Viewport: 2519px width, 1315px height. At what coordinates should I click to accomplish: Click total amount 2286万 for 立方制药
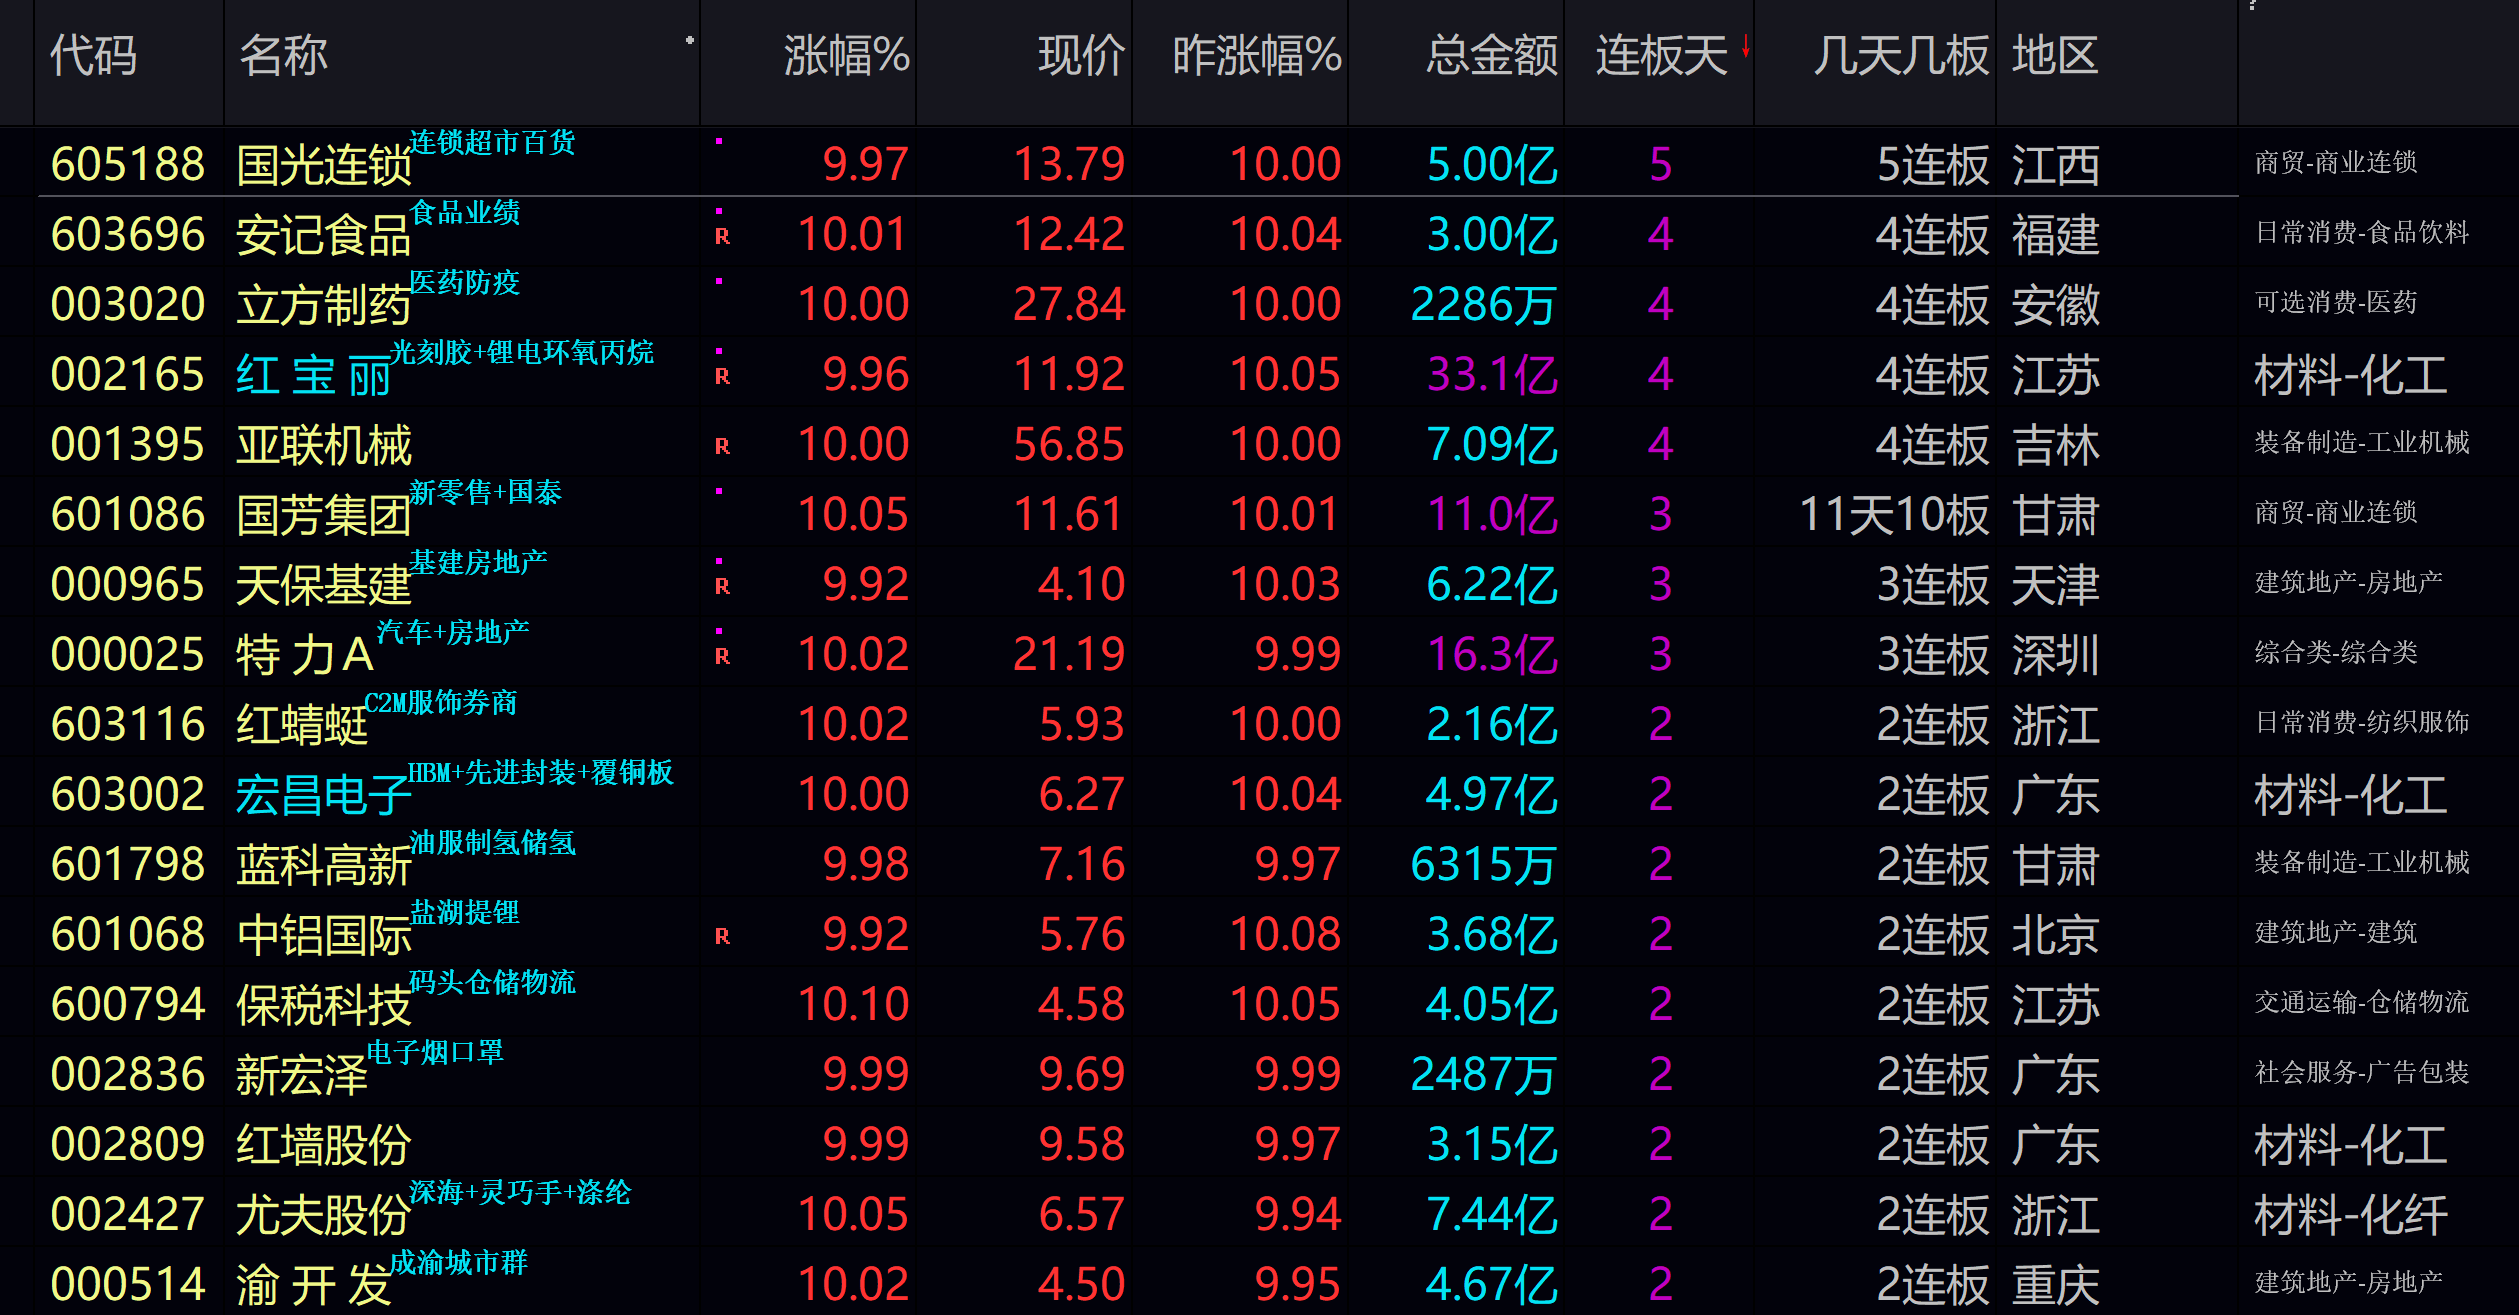pos(1483,305)
